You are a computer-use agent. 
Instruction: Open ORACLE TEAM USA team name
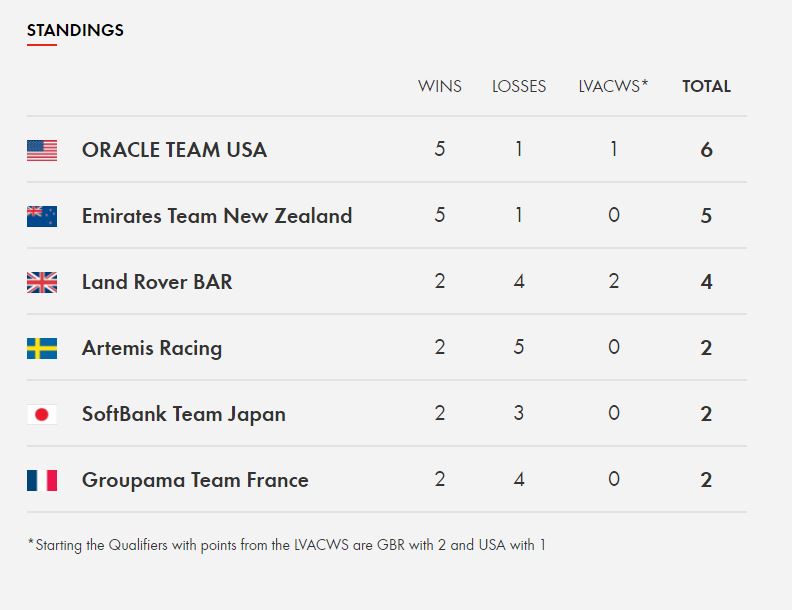(174, 150)
